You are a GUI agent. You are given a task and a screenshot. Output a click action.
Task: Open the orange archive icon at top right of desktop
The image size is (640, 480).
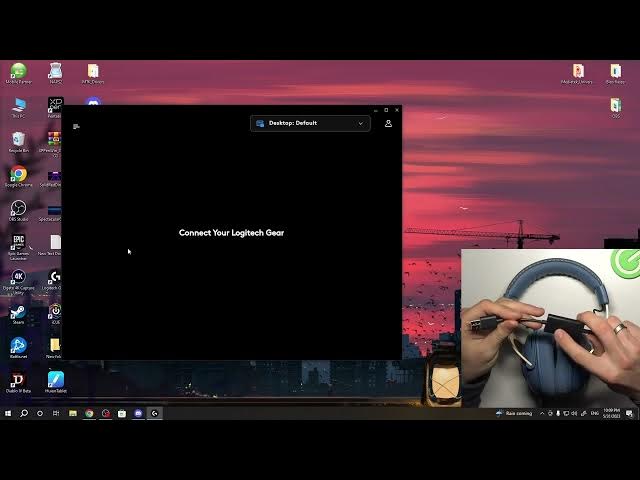577,73
